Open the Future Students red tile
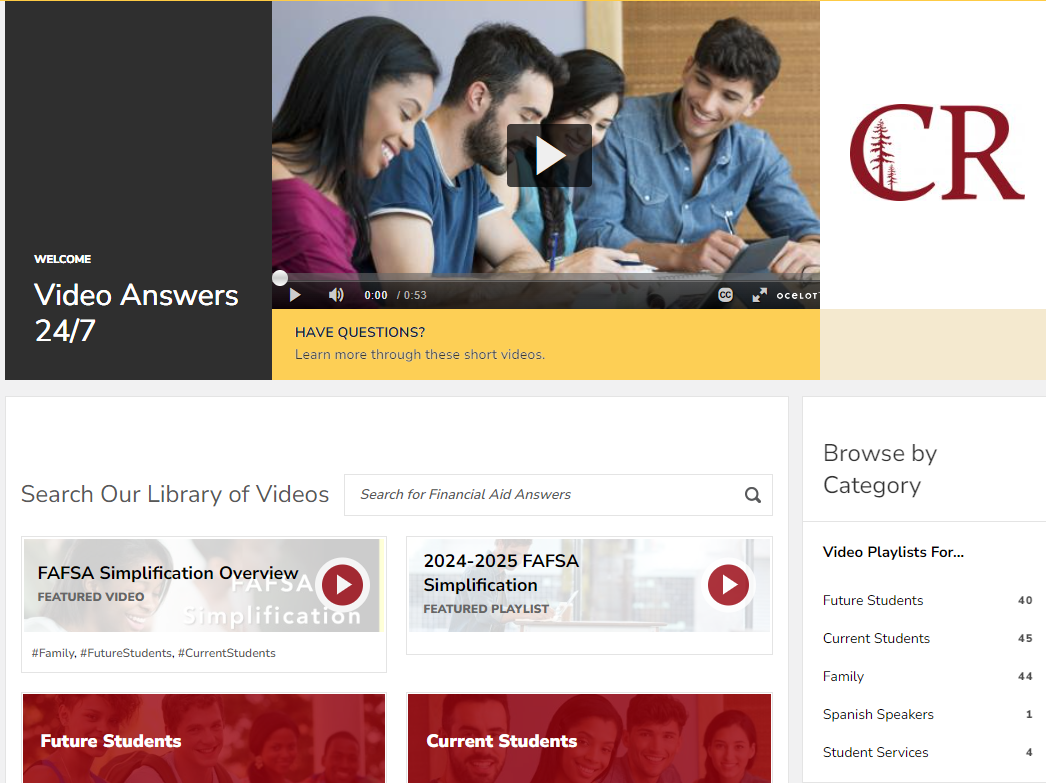Viewport: 1046px width, 783px height. click(x=204, y=738)
